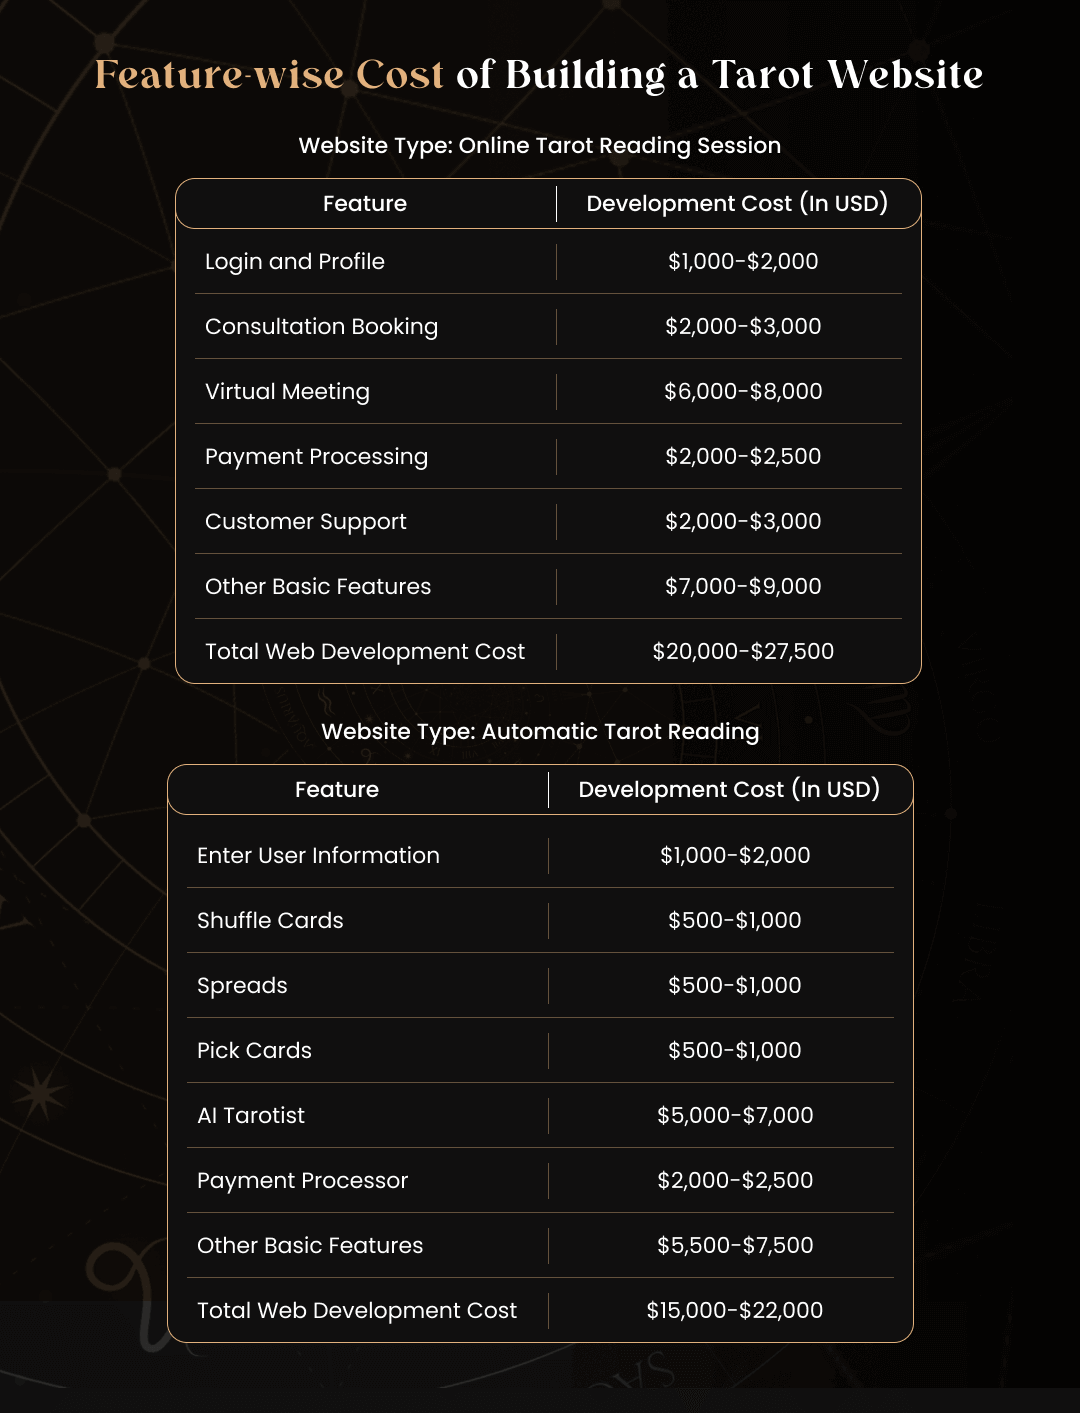The height and width of the screenshot is (1413, 1080).
Task: Select the Automatic Tarot Reading subtitle
Action: click(540, 732)
